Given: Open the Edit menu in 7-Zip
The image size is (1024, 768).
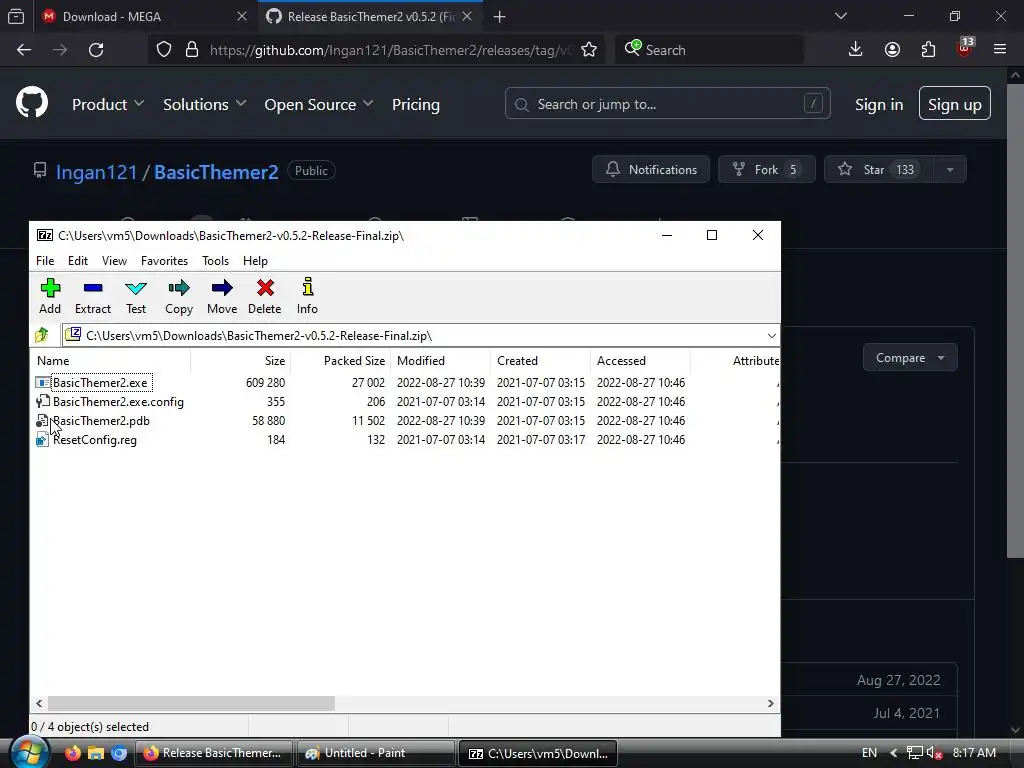Looking at the screenshot, I should pyautogui.click(x=78, y=261).
